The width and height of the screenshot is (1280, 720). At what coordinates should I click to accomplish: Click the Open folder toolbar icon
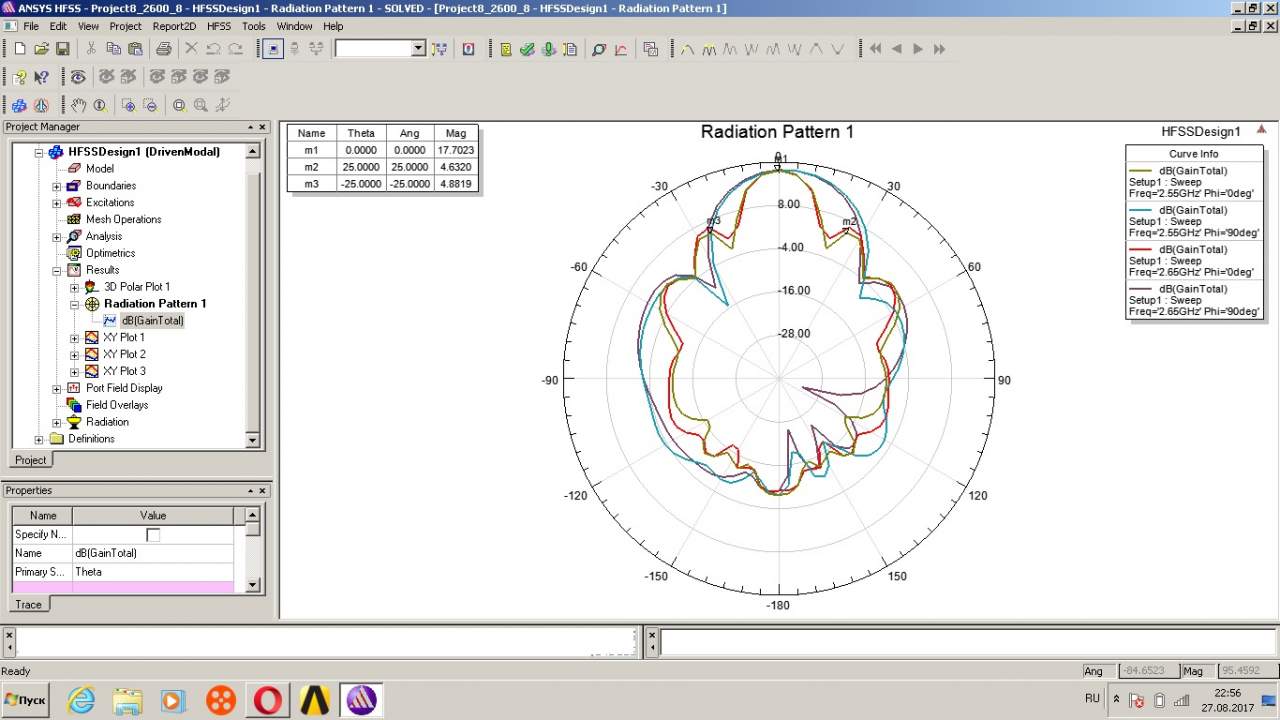[41, 49]
